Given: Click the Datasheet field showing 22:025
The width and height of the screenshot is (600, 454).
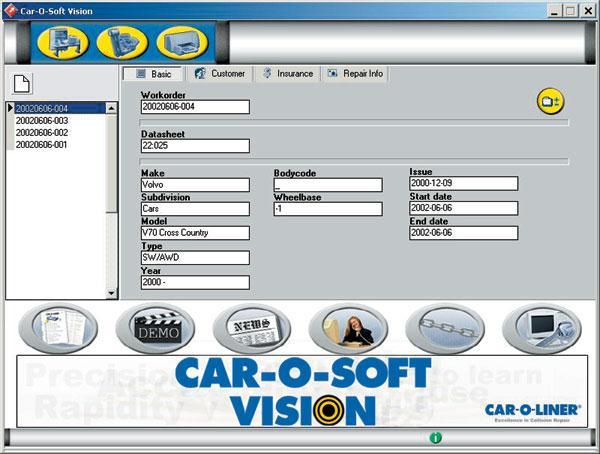Looking at the screenshot, I should [195, 146].
